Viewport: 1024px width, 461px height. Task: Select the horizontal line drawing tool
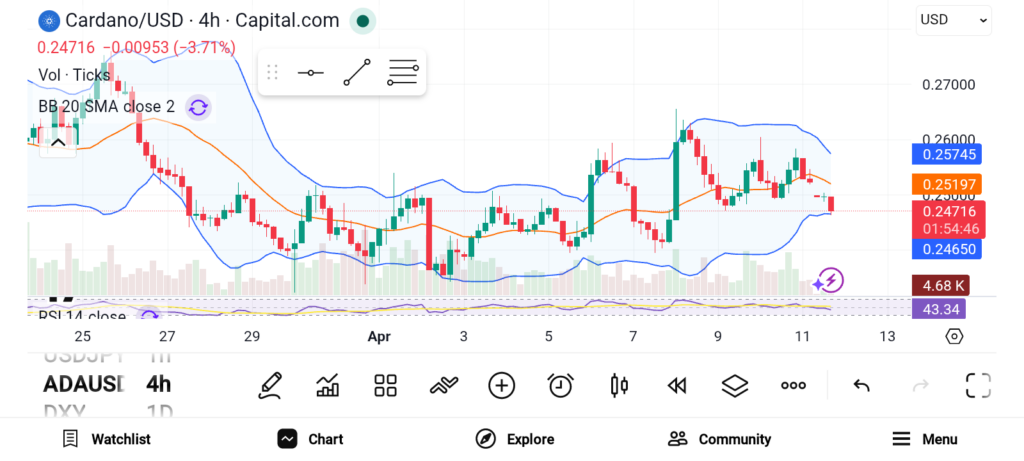pos(310,73)
